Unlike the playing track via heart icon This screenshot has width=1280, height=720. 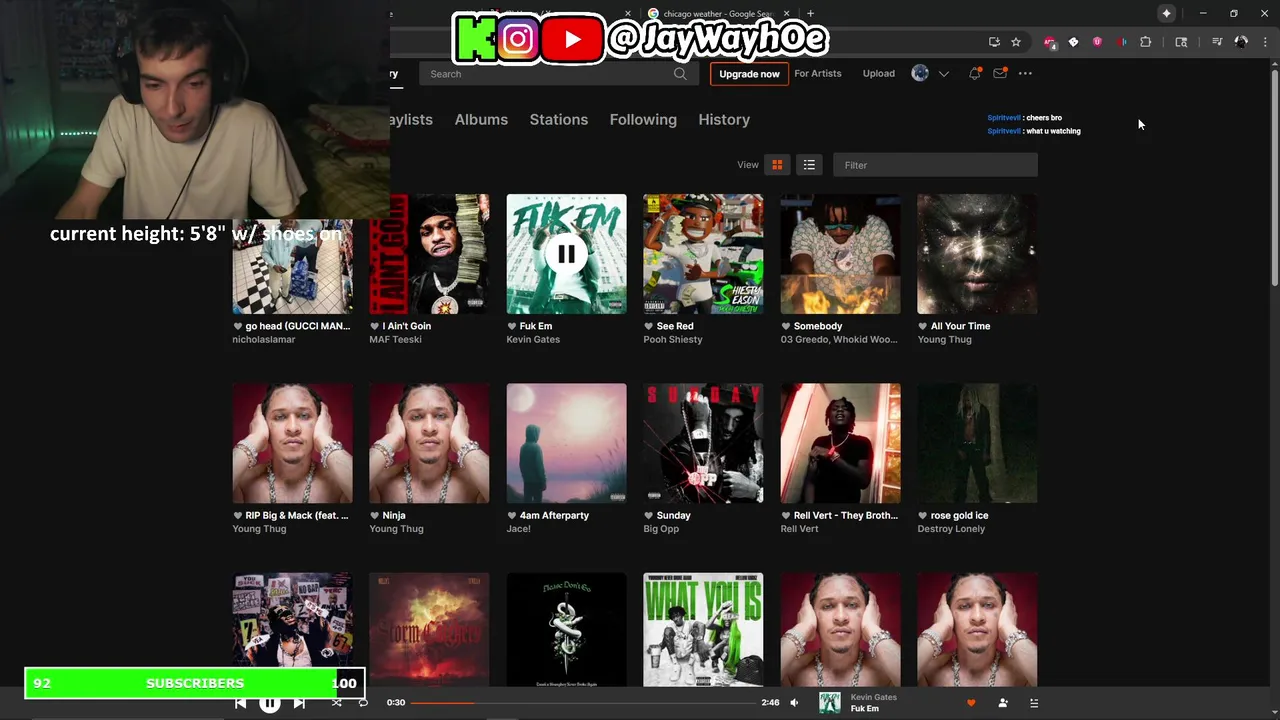coord(971,703)
